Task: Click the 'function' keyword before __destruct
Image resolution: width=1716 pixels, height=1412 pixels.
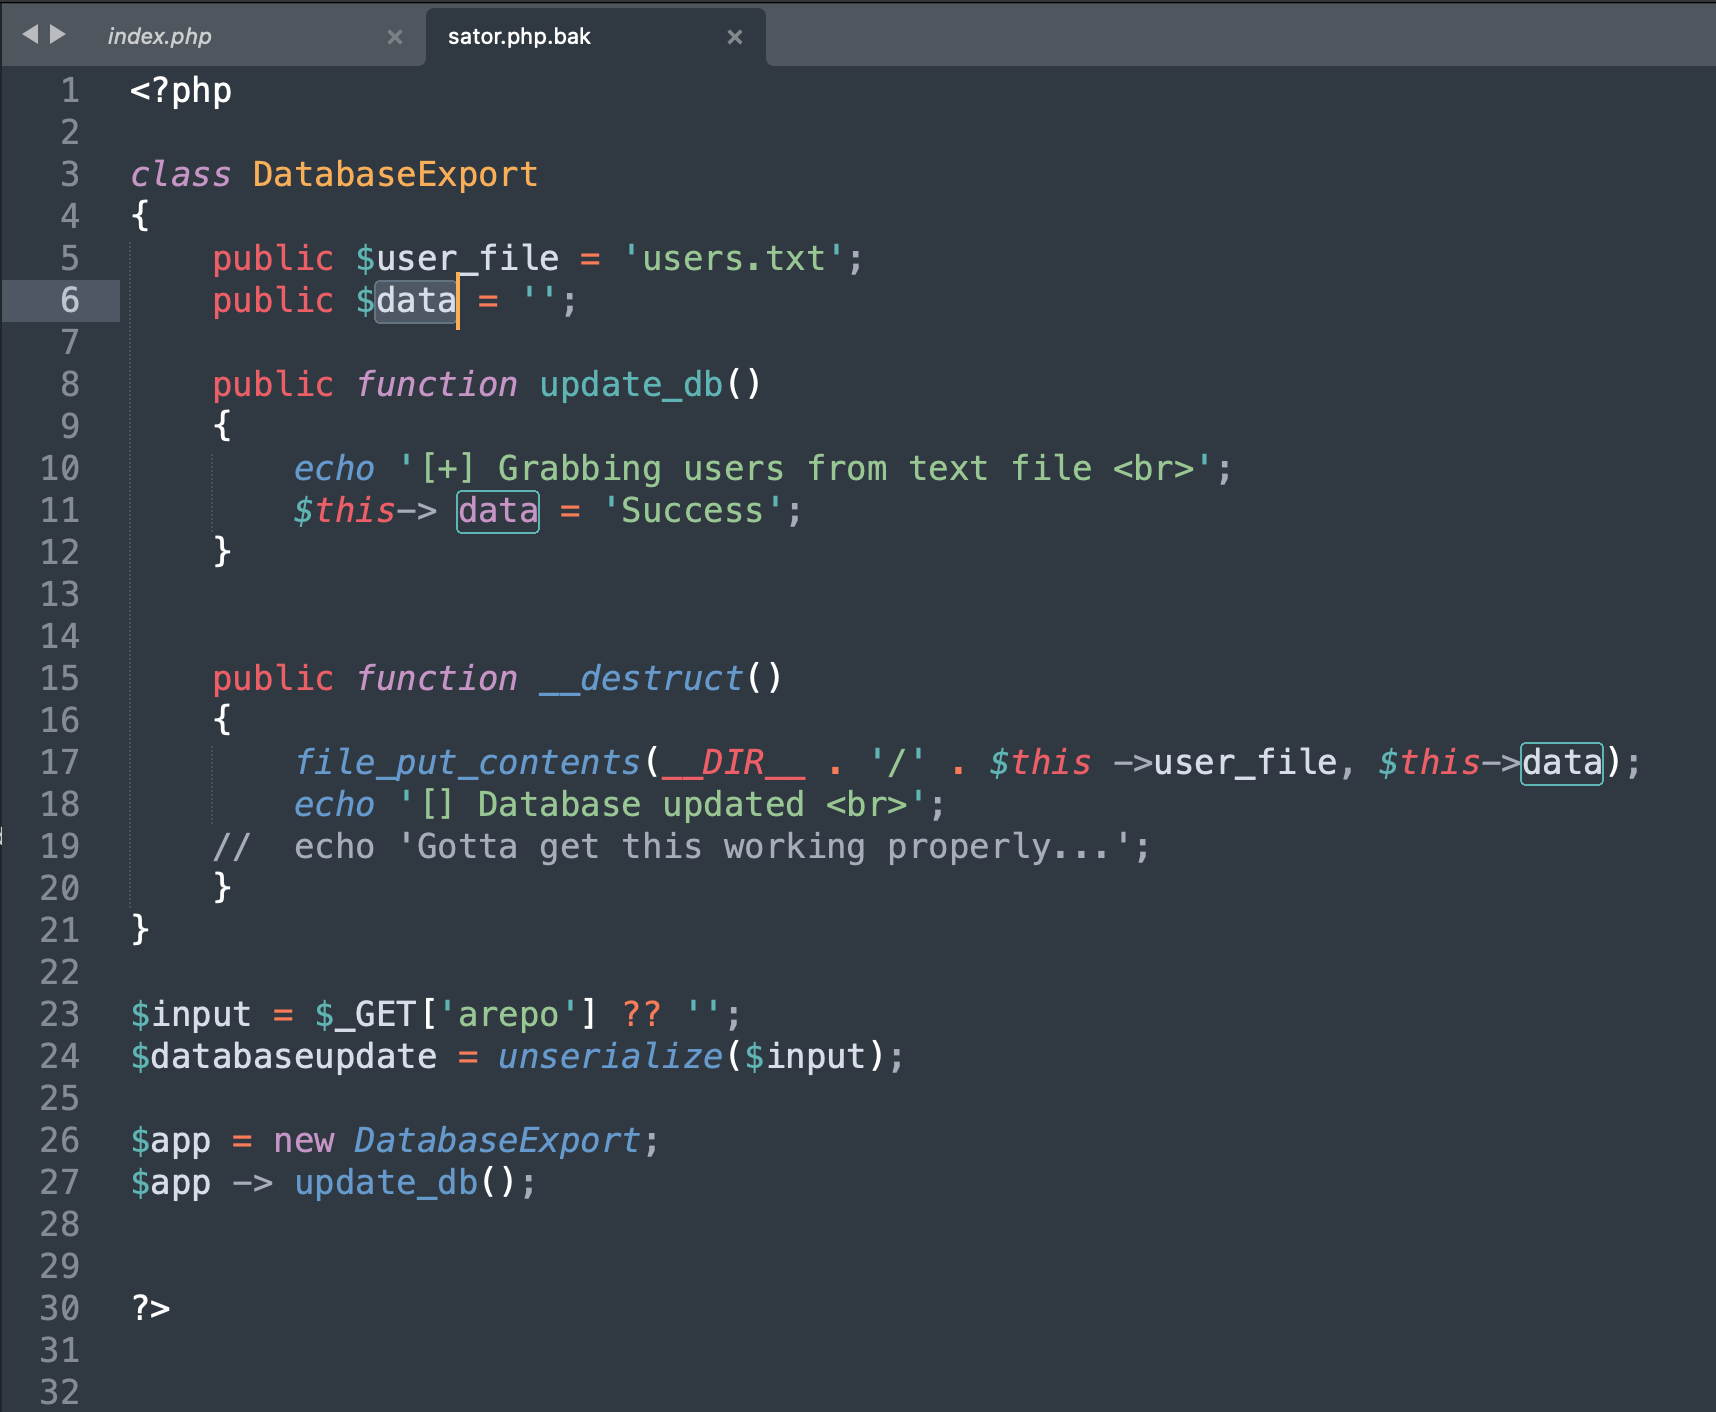Action: tap(437, 679)
